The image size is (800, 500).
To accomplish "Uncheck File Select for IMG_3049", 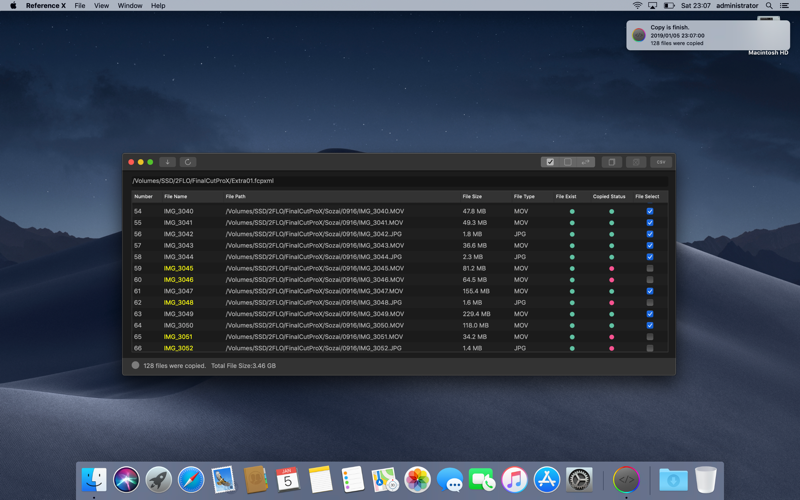I will [x=649, y=314].
